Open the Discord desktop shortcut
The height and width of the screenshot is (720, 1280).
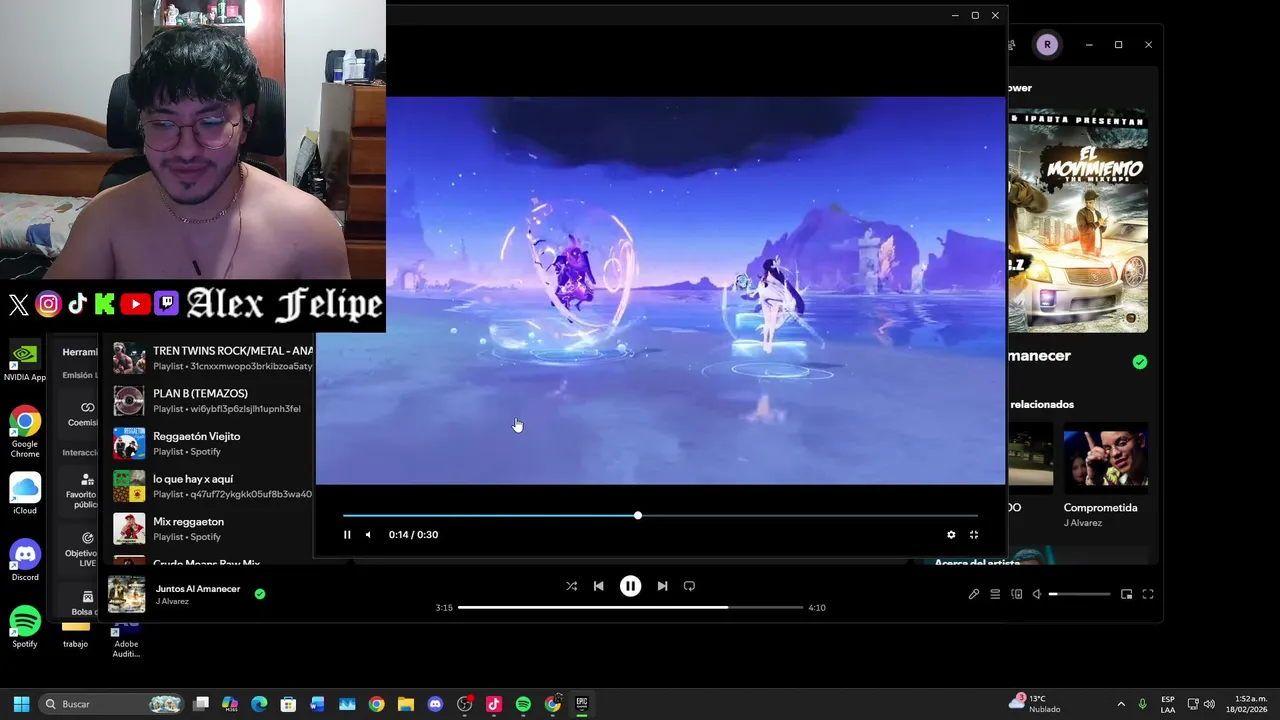25,561
